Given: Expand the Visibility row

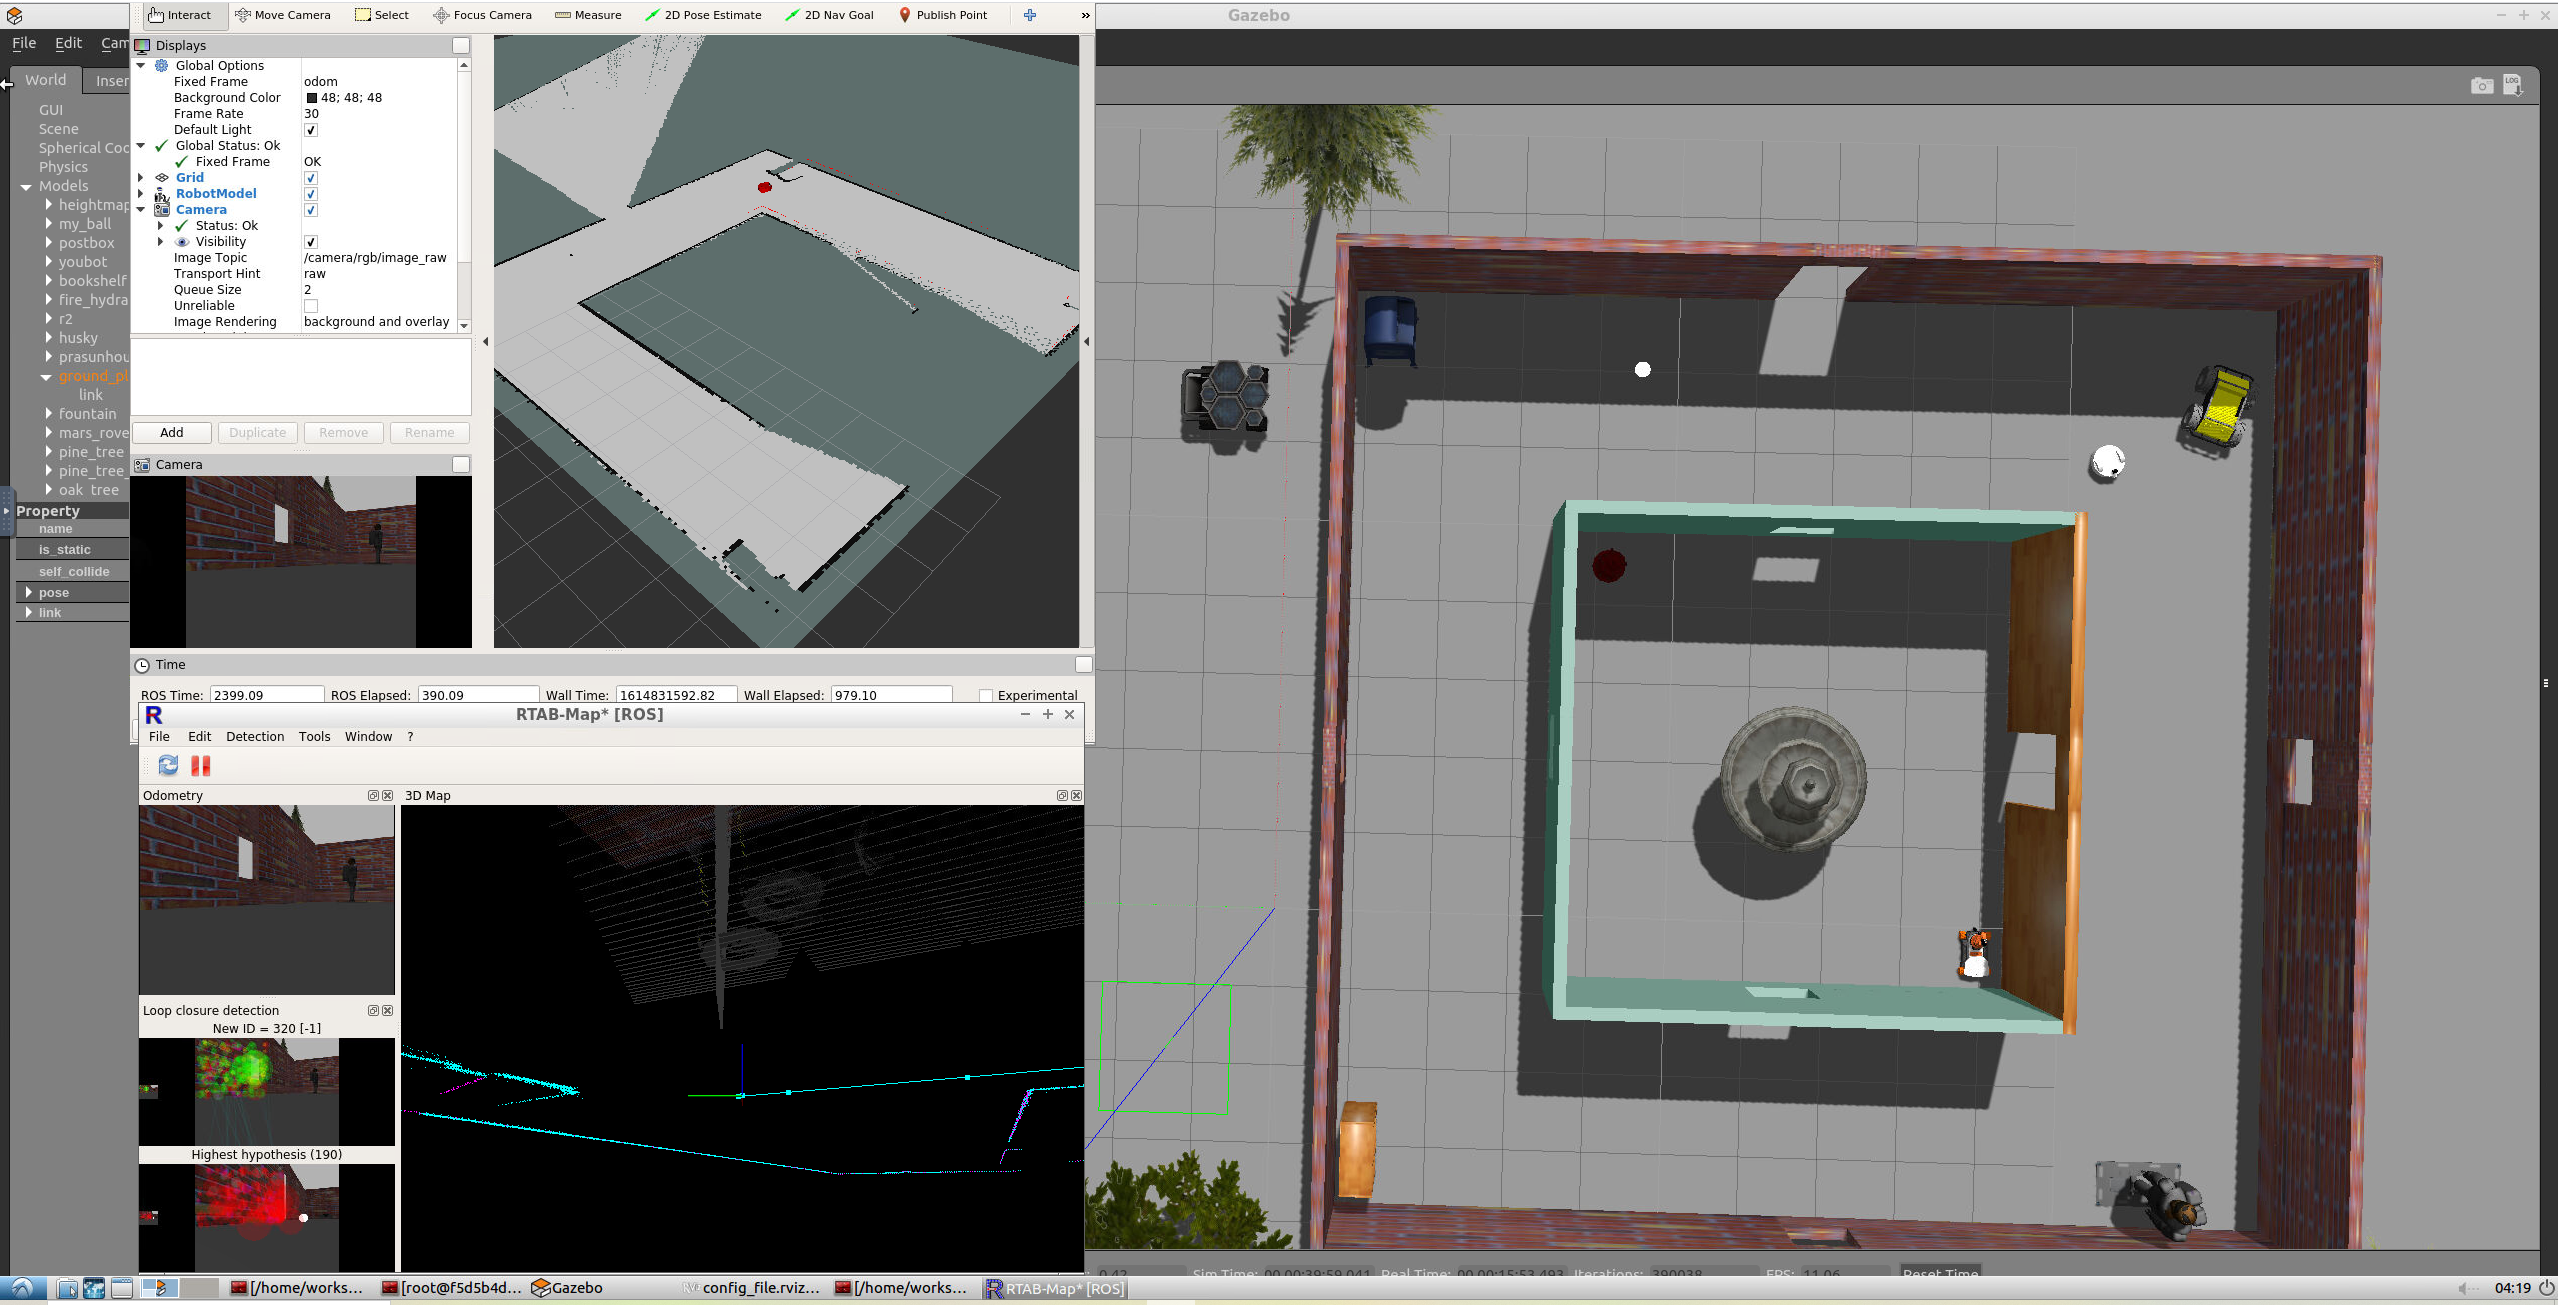Looking at the screenshot, I should 160,242.
